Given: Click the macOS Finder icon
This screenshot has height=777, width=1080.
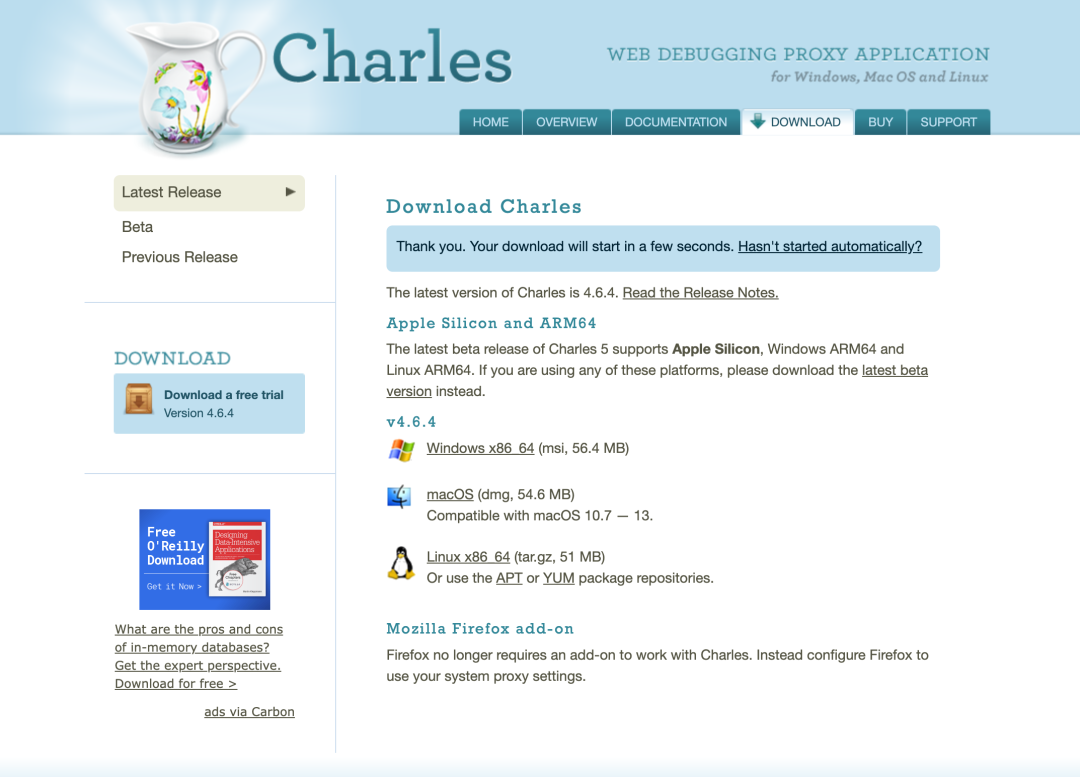Looking at the screenshot, I should [399, 497].
